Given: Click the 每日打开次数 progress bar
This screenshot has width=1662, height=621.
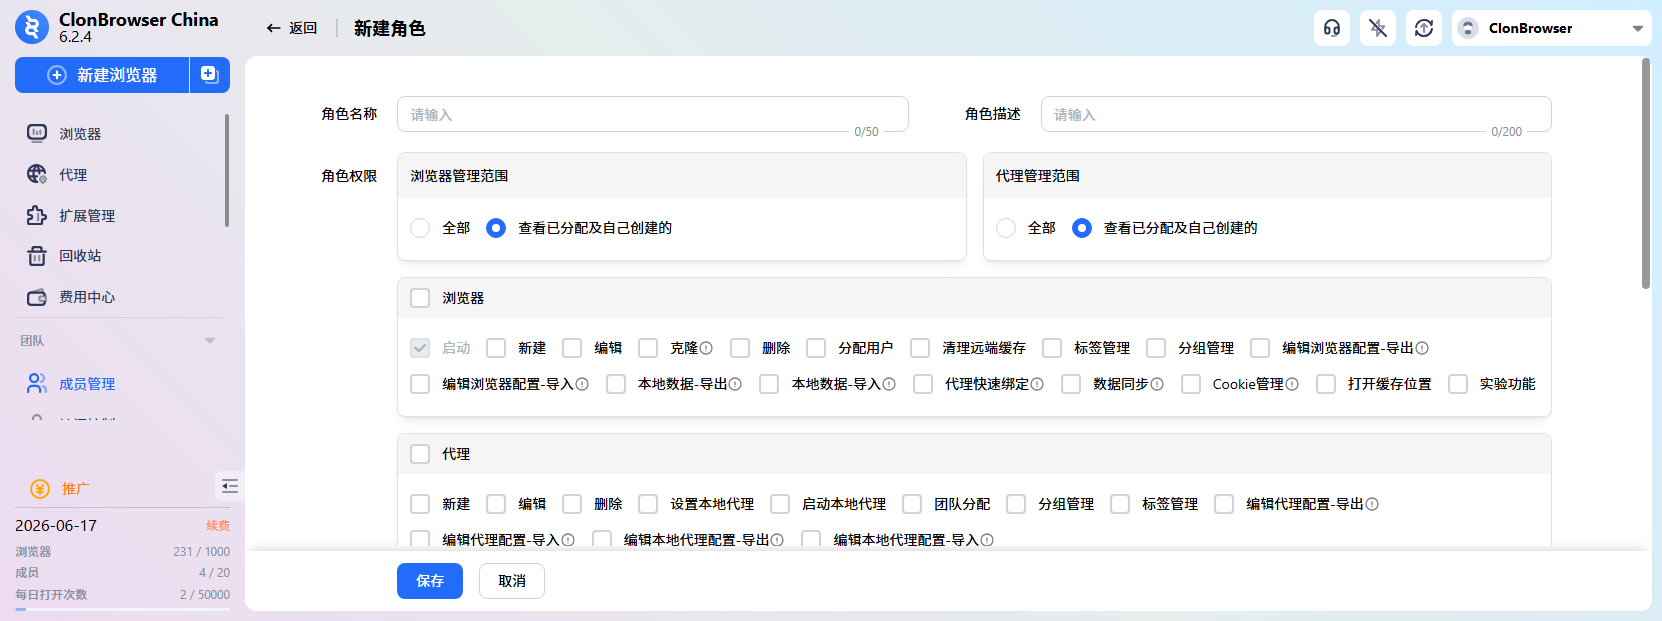Looking at the screenshot, I should coord(122,609).
